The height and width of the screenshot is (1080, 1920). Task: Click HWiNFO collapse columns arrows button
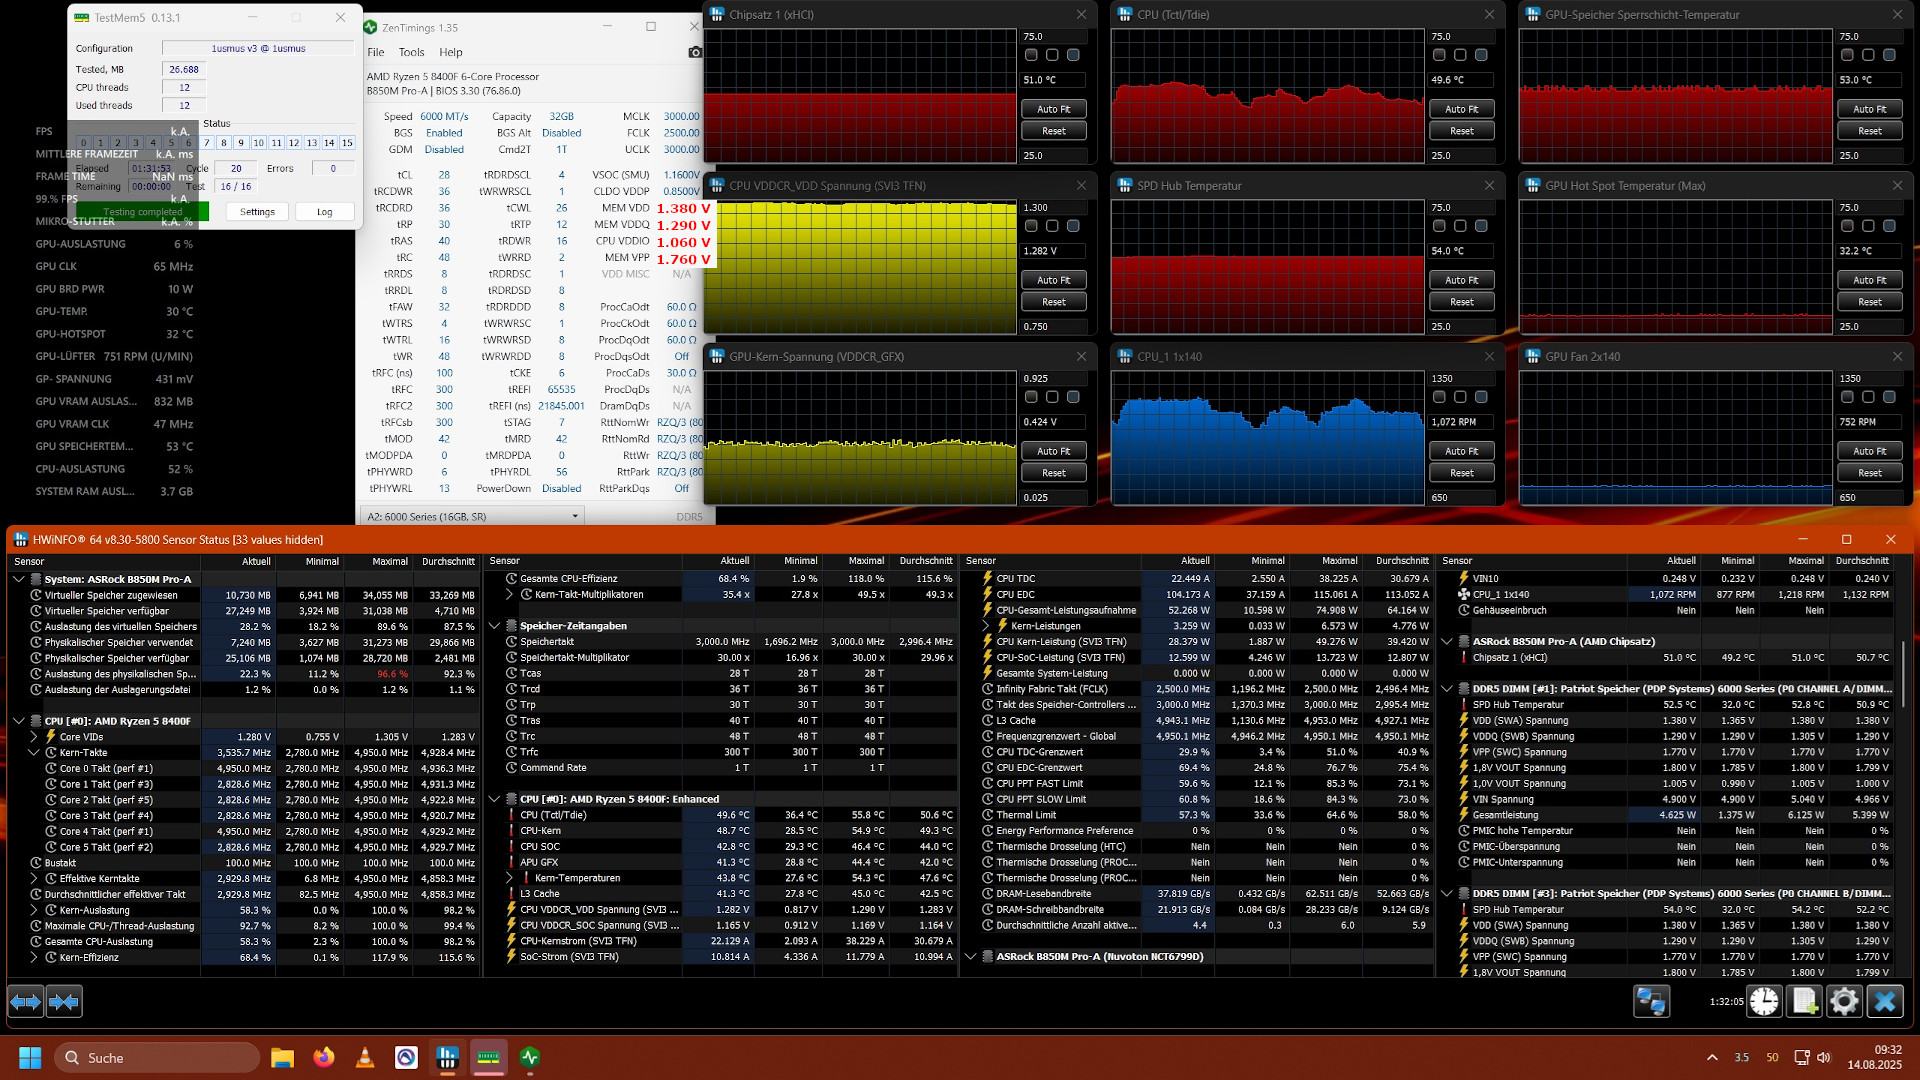[x=64, y=1001]
